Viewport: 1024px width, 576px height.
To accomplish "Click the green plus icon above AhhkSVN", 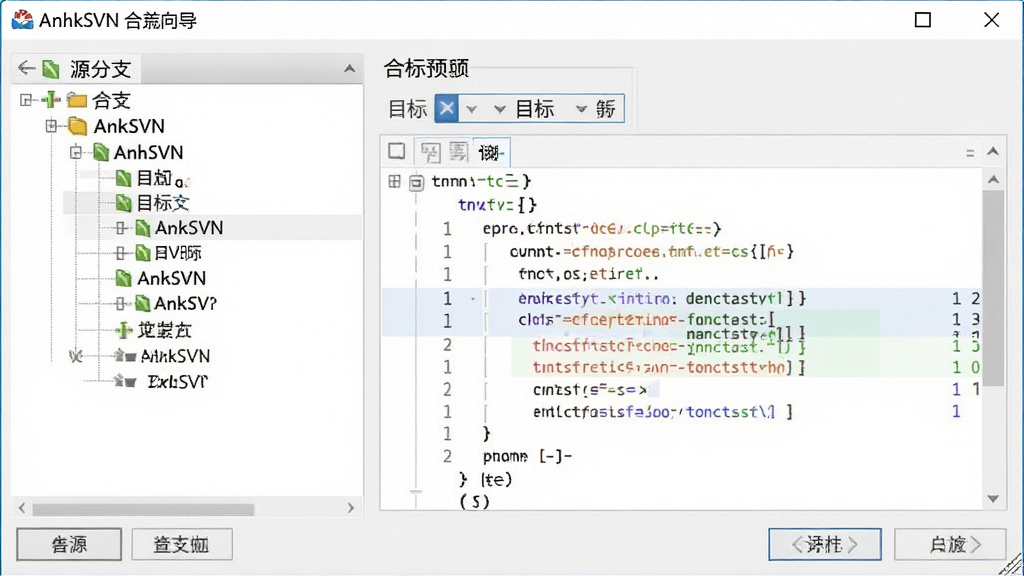I will pyautogui.click(x=123, y=330).
